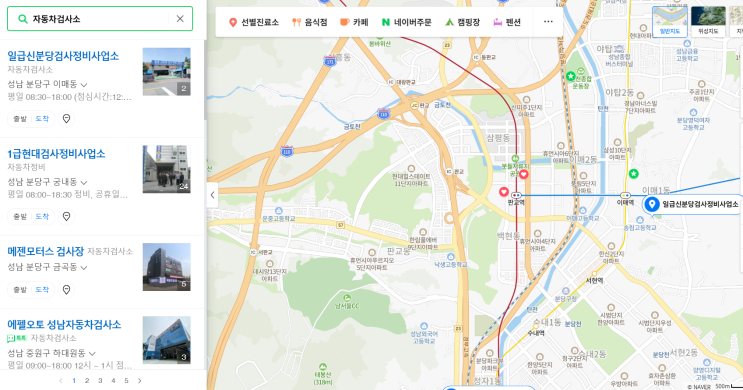Set 1급현대검사정비사업소 as 출발
This screenshot has width=743, height=390.
click(20, 217)
